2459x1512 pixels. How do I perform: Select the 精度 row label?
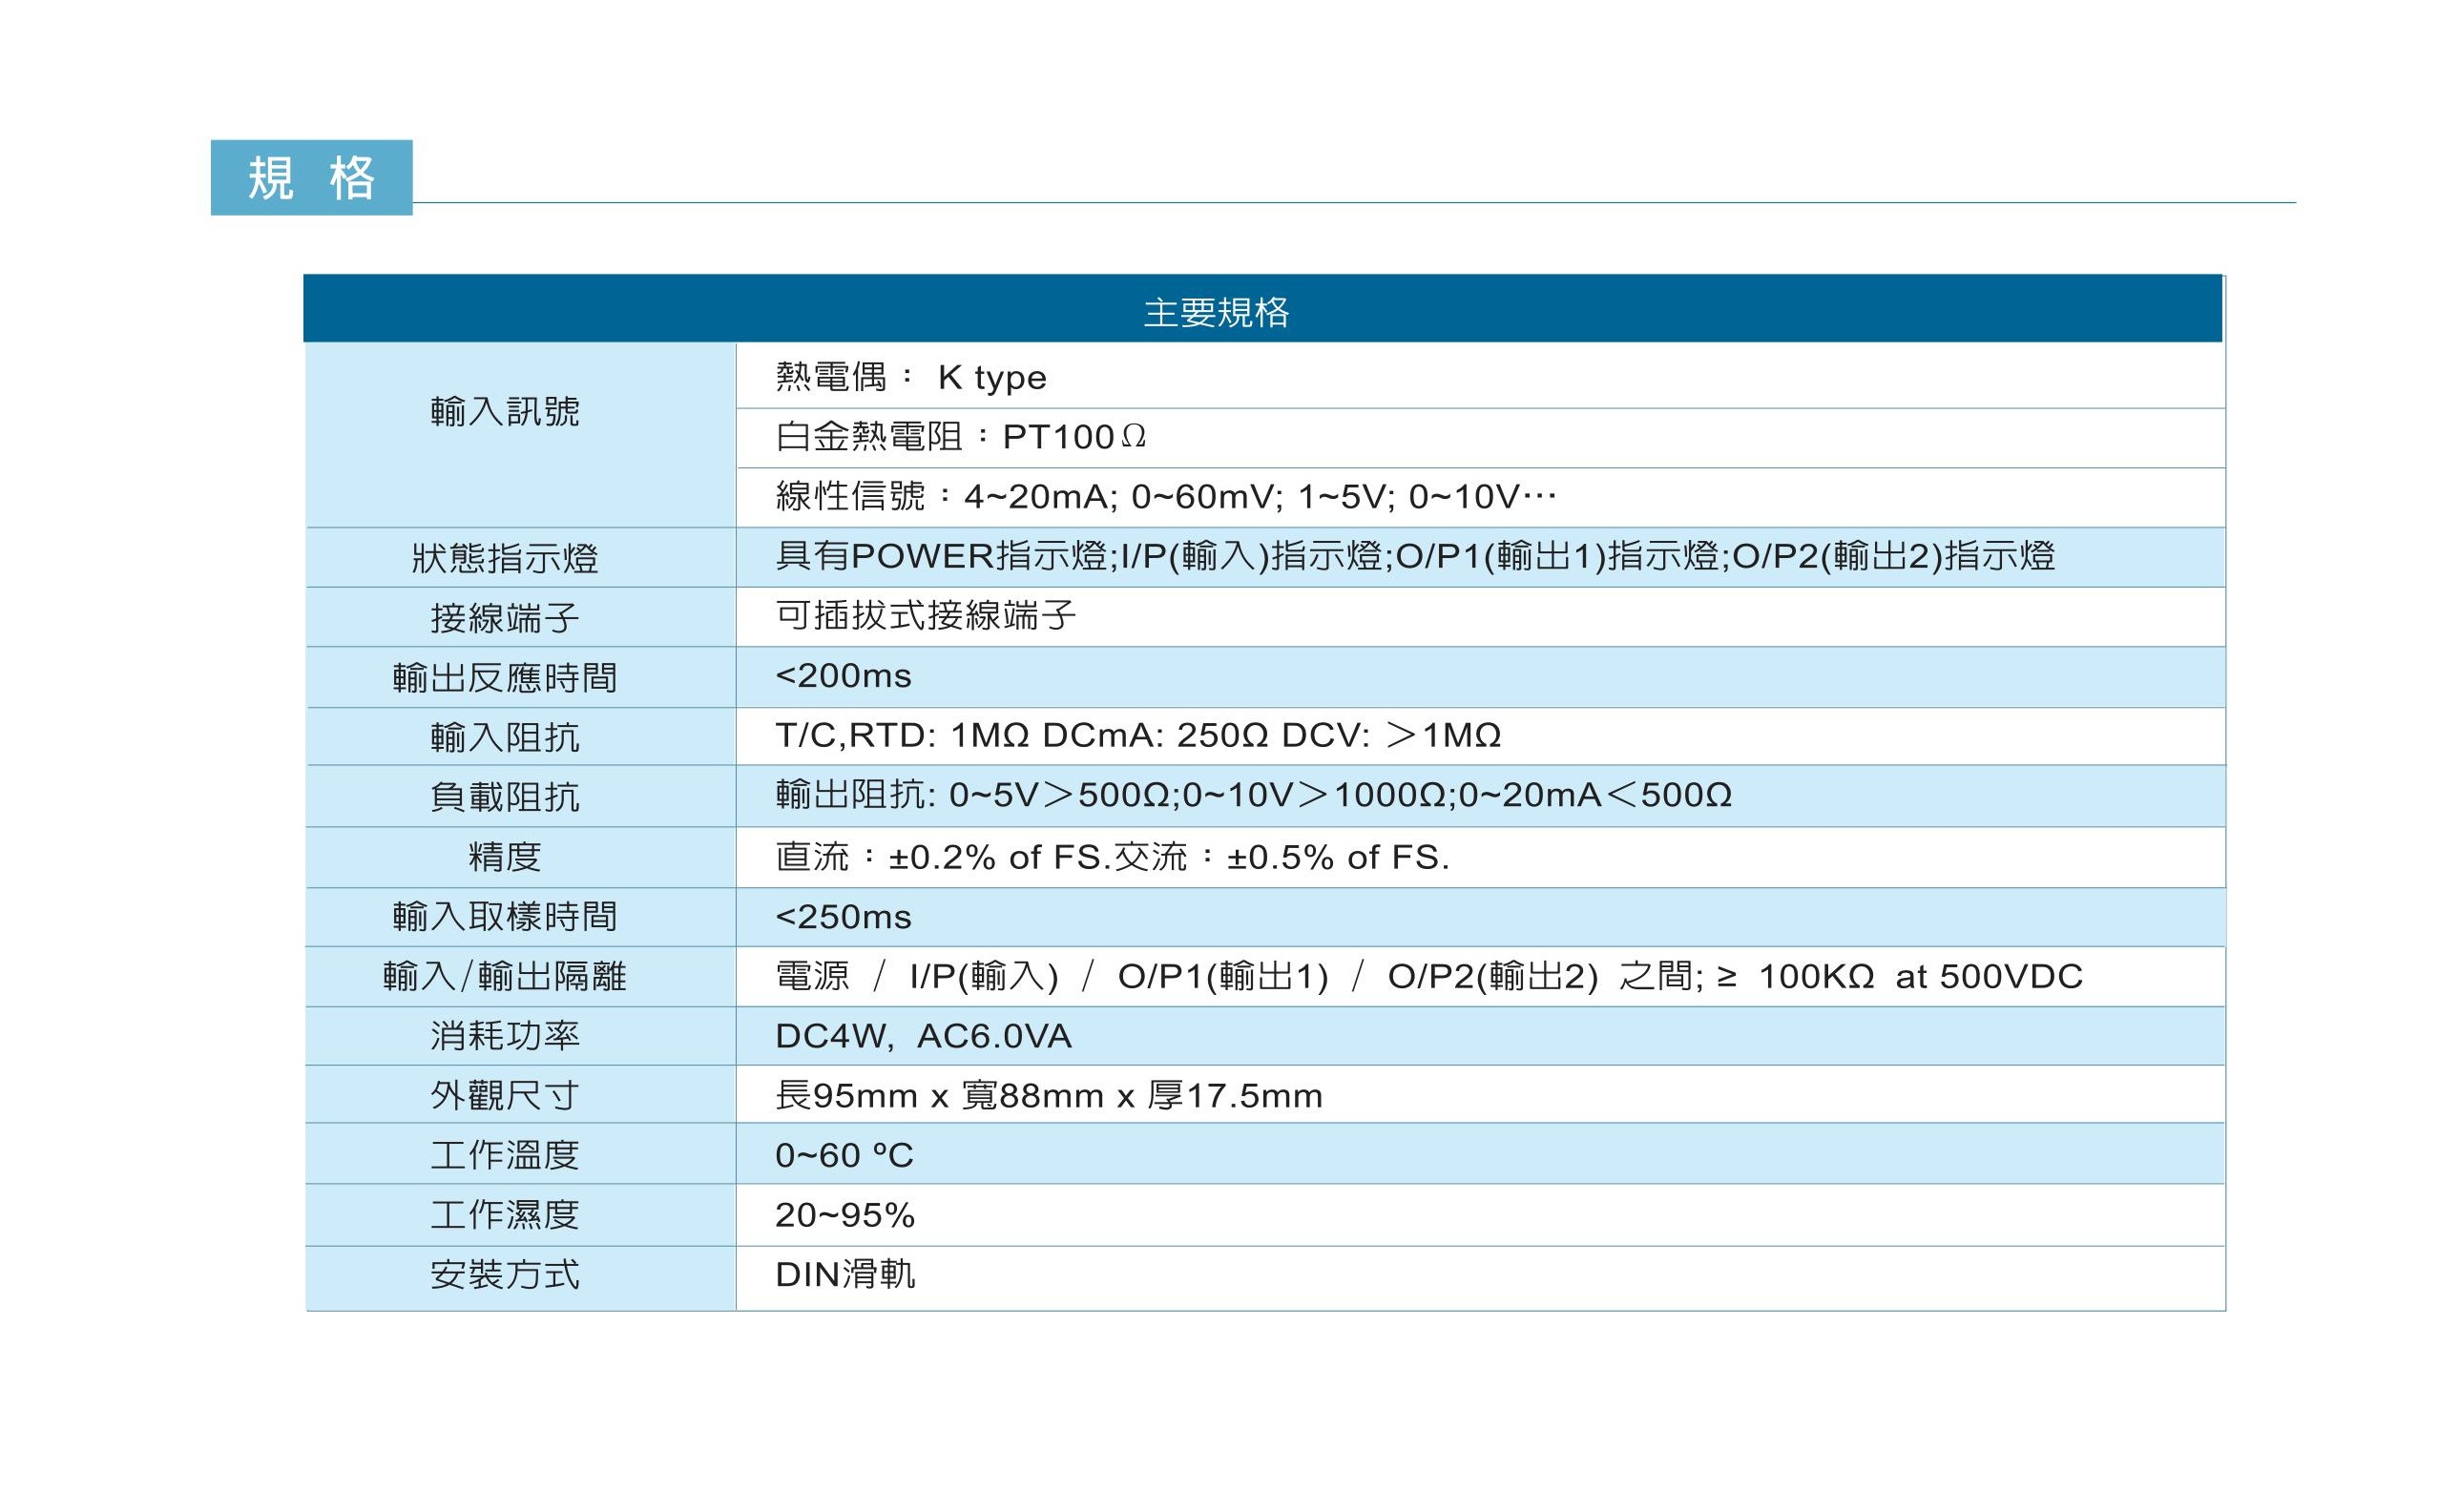point(505,857)
